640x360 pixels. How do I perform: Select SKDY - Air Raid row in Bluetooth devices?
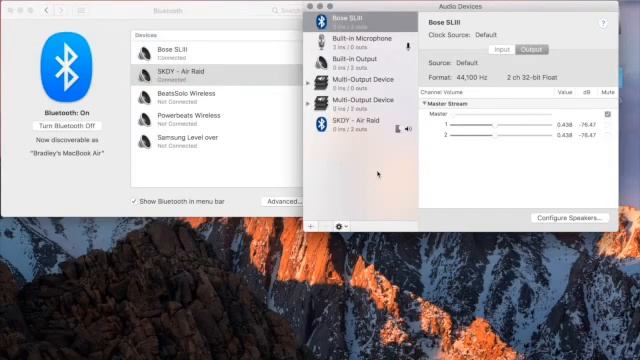click(x=217, y=75)
